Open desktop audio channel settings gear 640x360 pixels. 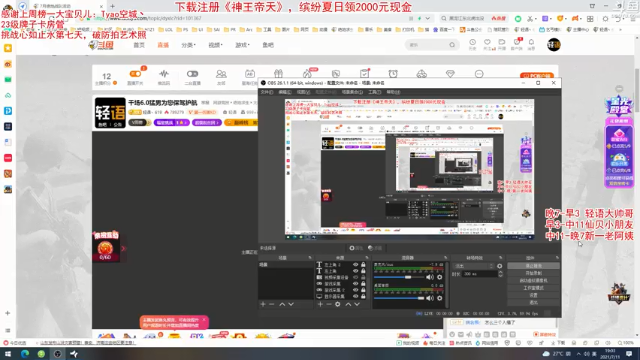point(440,298)
